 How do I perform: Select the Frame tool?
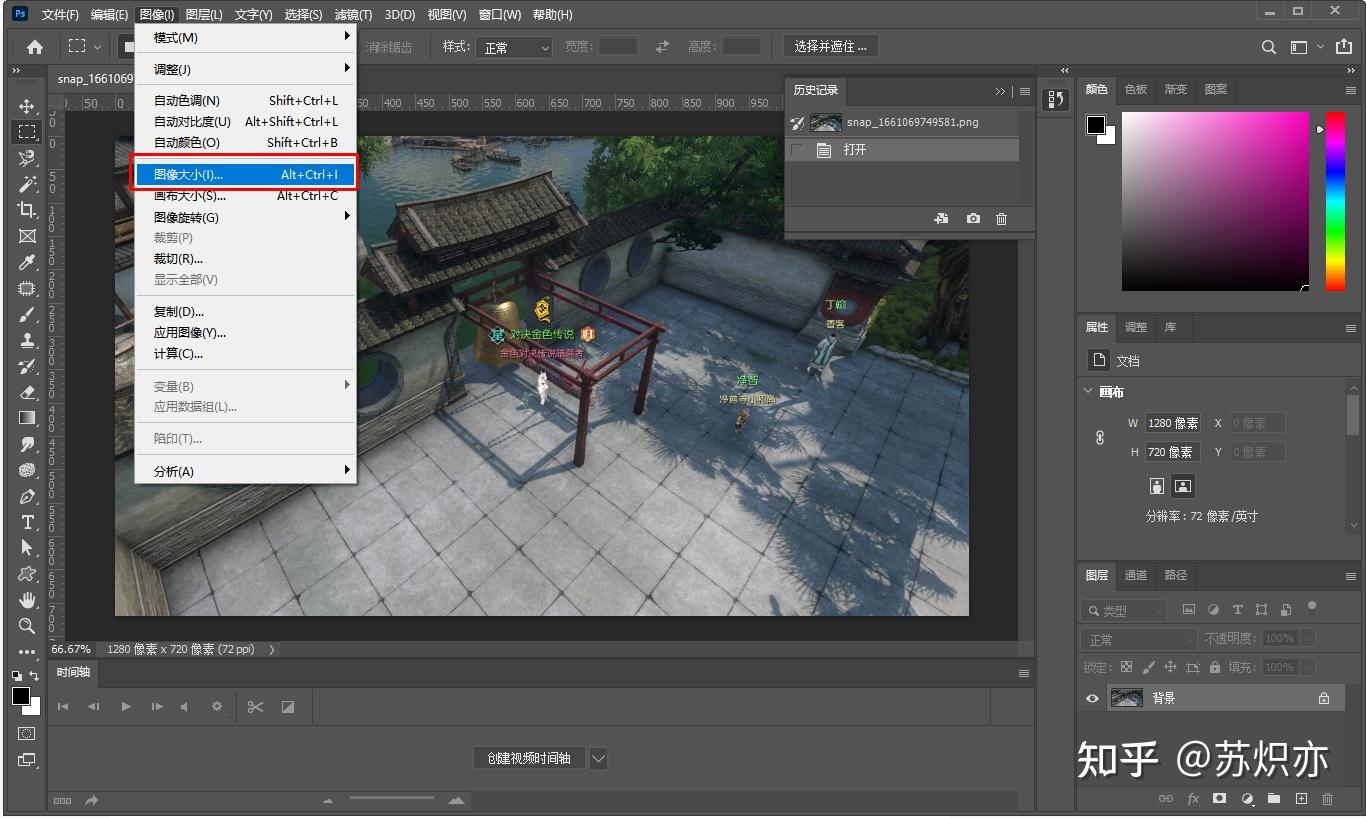[27, 236]
